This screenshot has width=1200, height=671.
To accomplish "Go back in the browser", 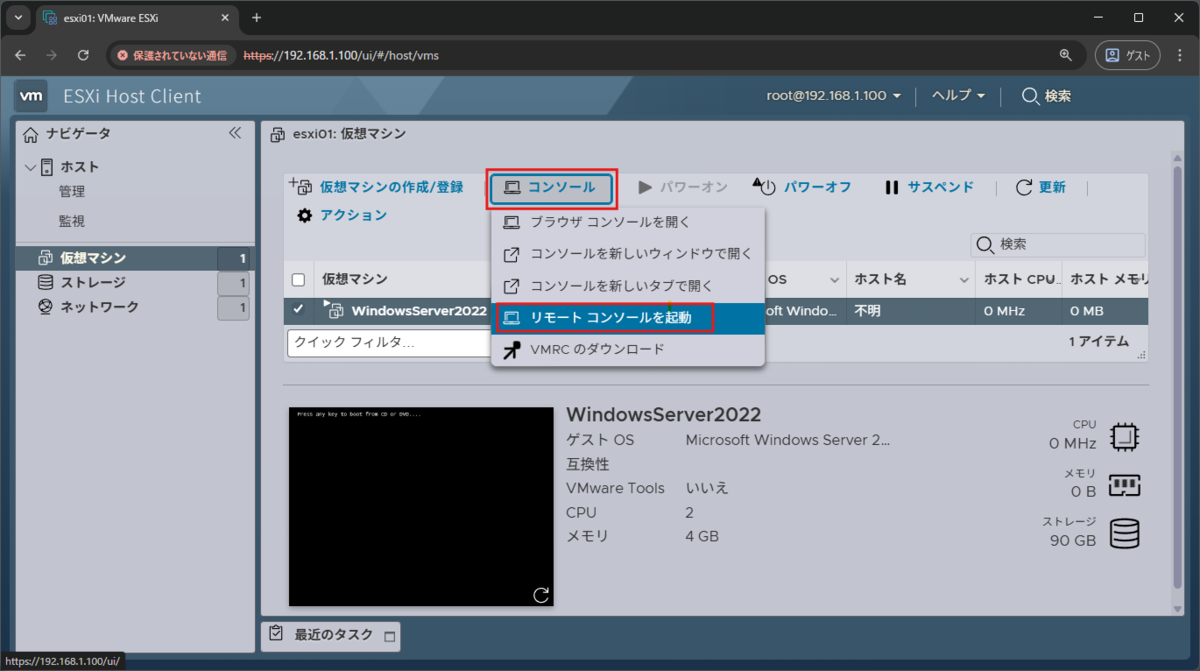I will coord(20,55).
